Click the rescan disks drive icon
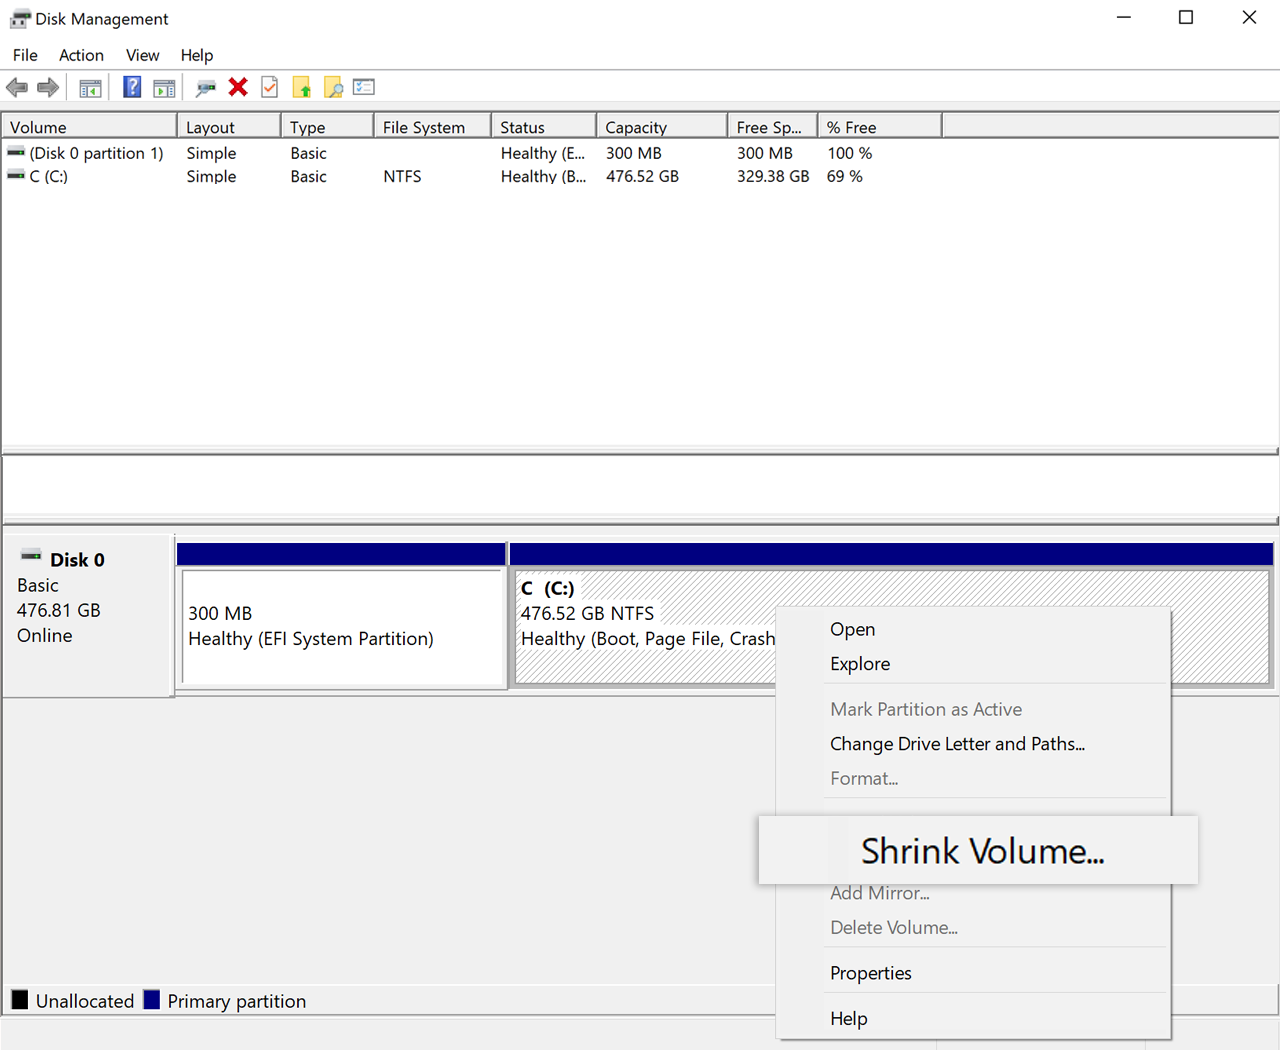This screenshot has height=1050, width=1280. click(206, 88)
